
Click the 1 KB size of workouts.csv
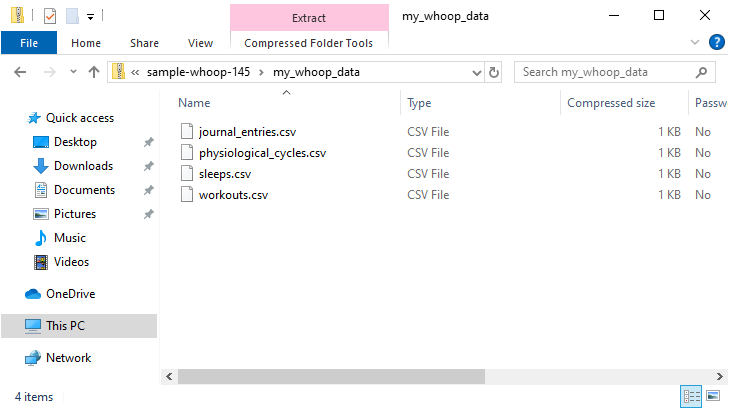click(669, 195)
